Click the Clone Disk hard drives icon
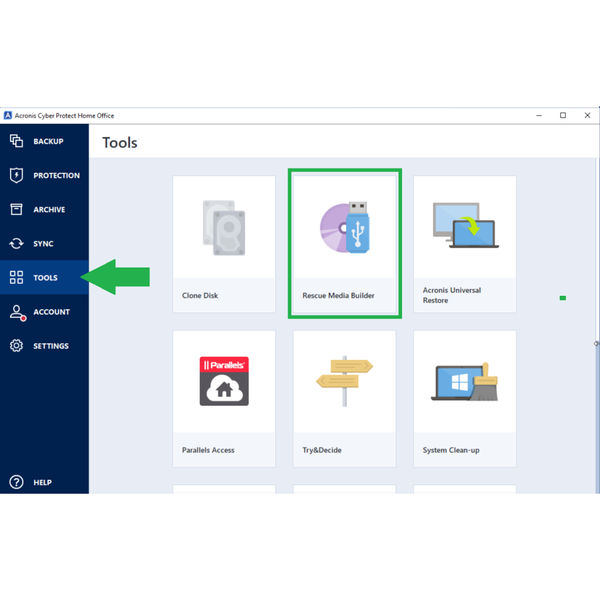600x600 pixels. pyautogui.click(x=224, y=228)
